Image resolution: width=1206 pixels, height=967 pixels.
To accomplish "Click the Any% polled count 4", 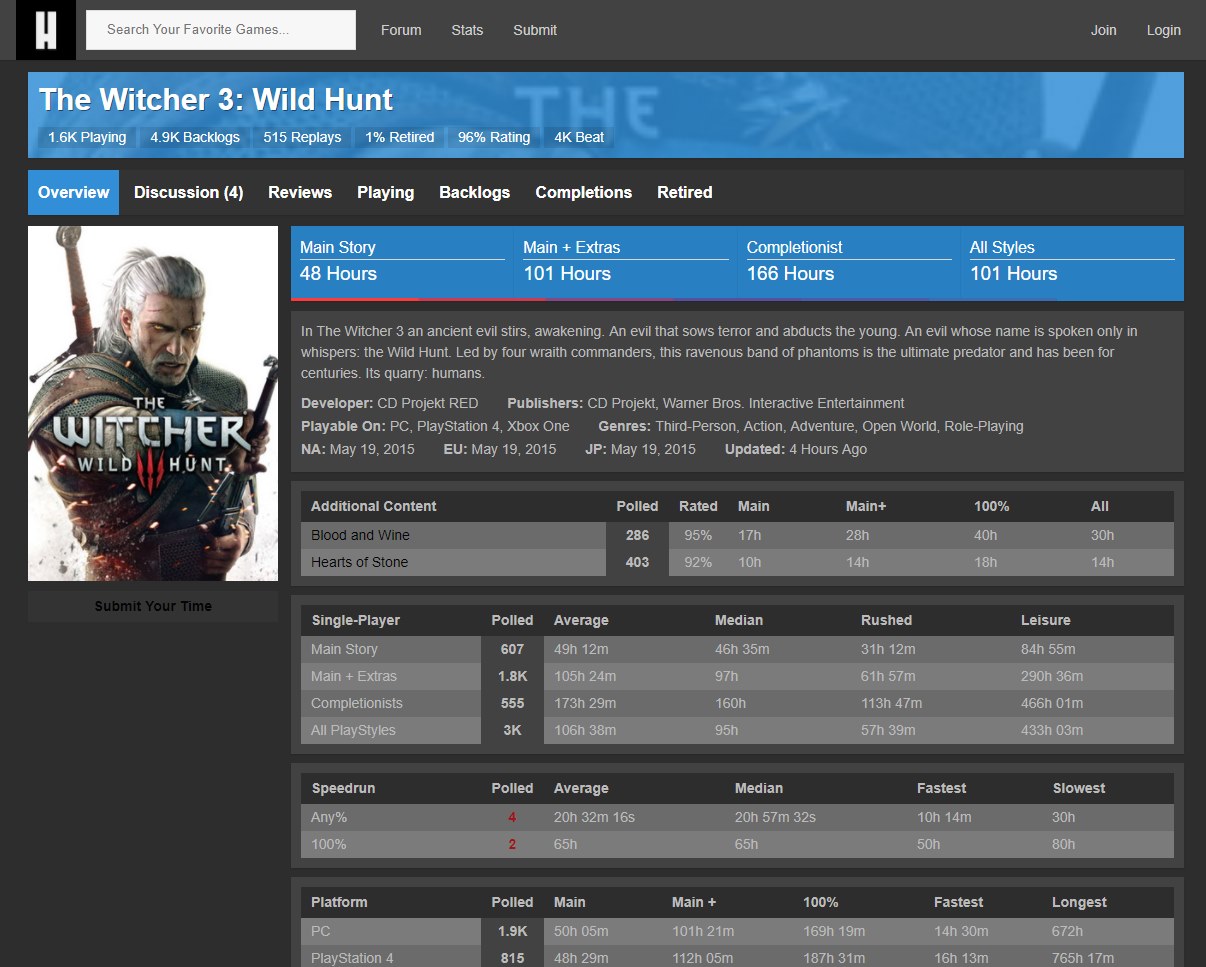I will pyautogui.click(x=512, y=817).
